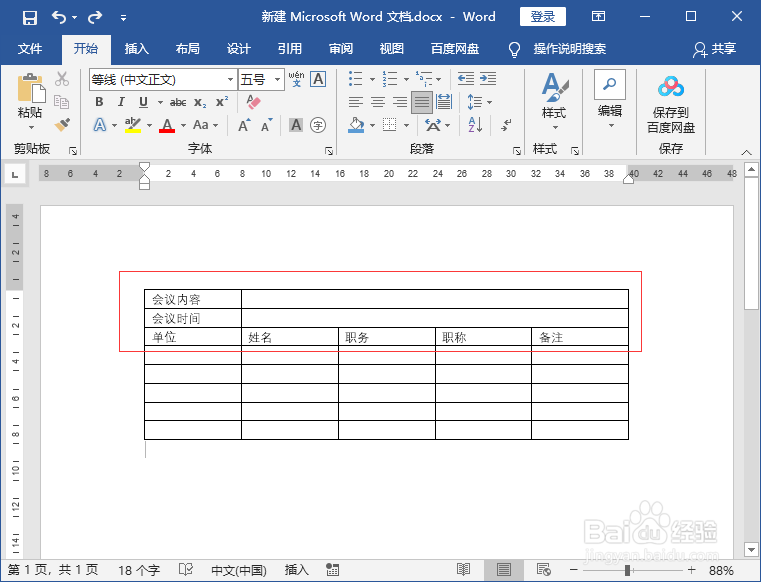Image resolution: width=761 pixels, height=582 pixels.
Task: Apply character shading icon
Action: click(296, 125)
